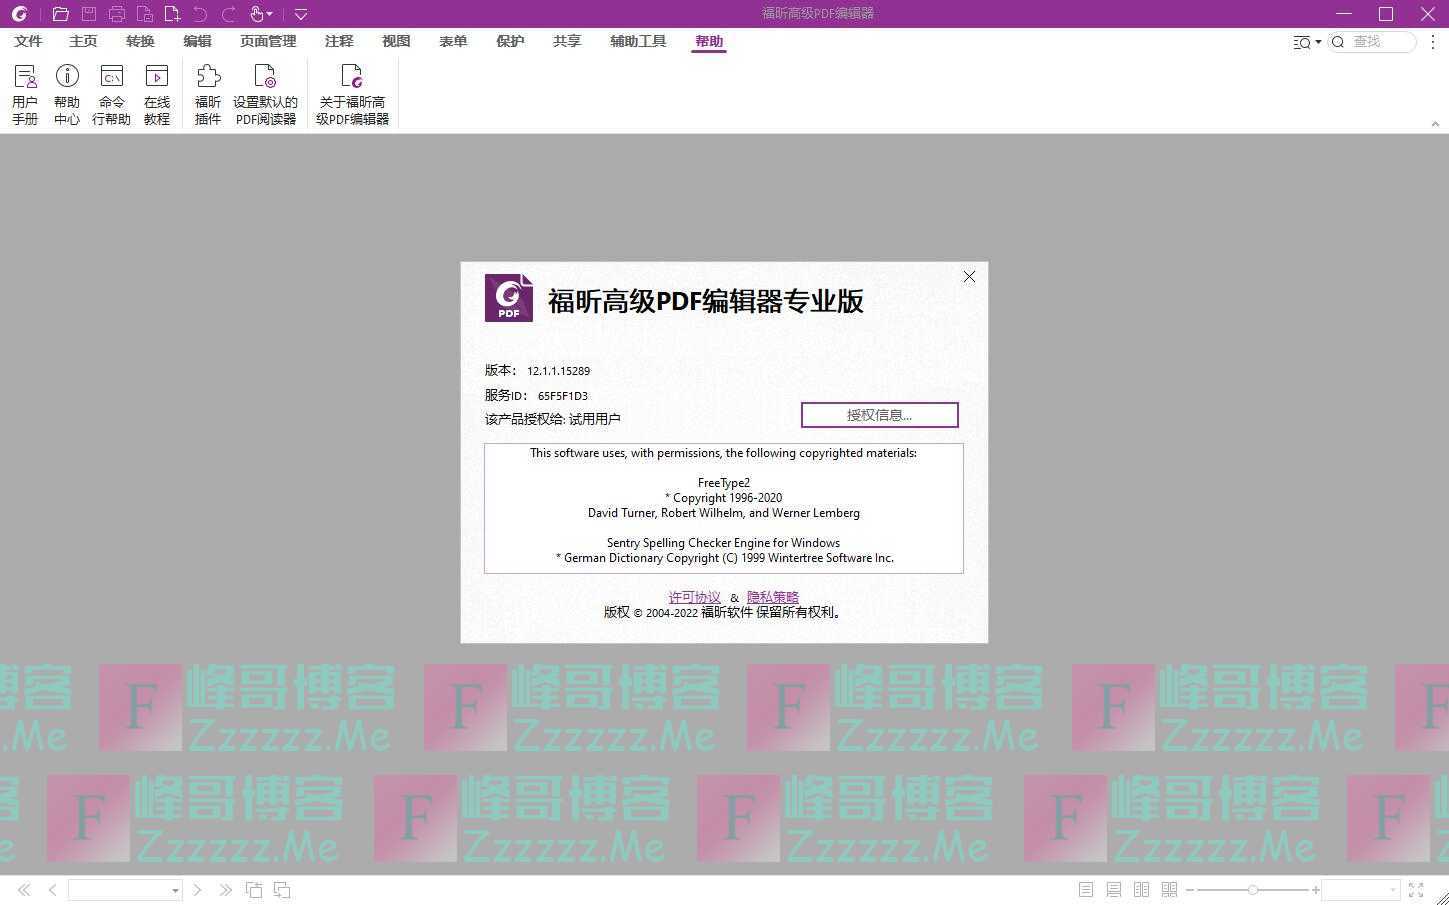Open 福昕插件 plugins icon

tap(208, 94)
